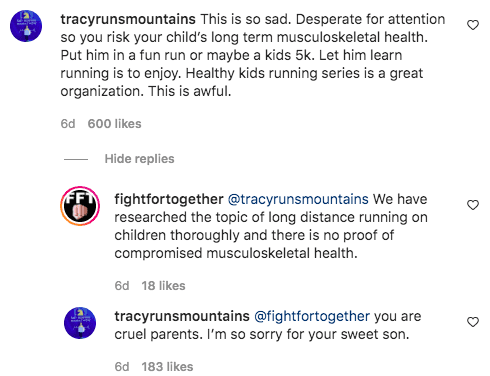The height and width of the screenshot is (376, 490).
Task: Open tracyrunsmountains' avatar on the last reply
Action: coord(80,323)
